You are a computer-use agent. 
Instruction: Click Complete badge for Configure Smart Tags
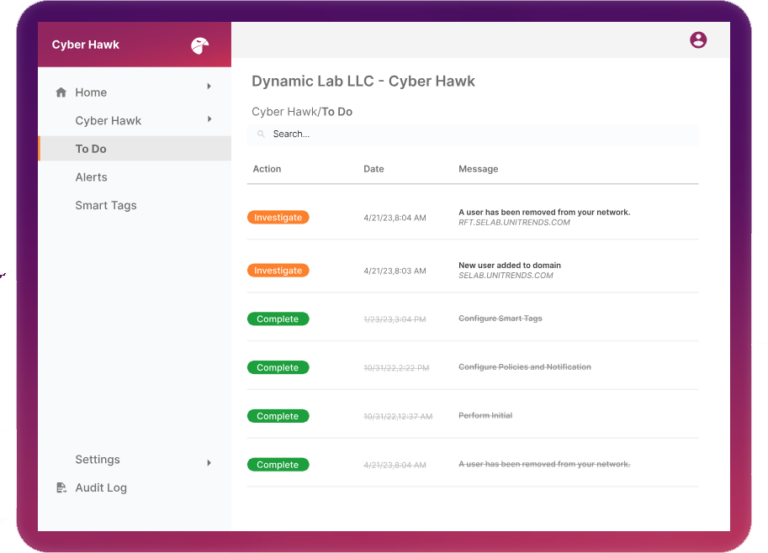click(x=278, y=319)
